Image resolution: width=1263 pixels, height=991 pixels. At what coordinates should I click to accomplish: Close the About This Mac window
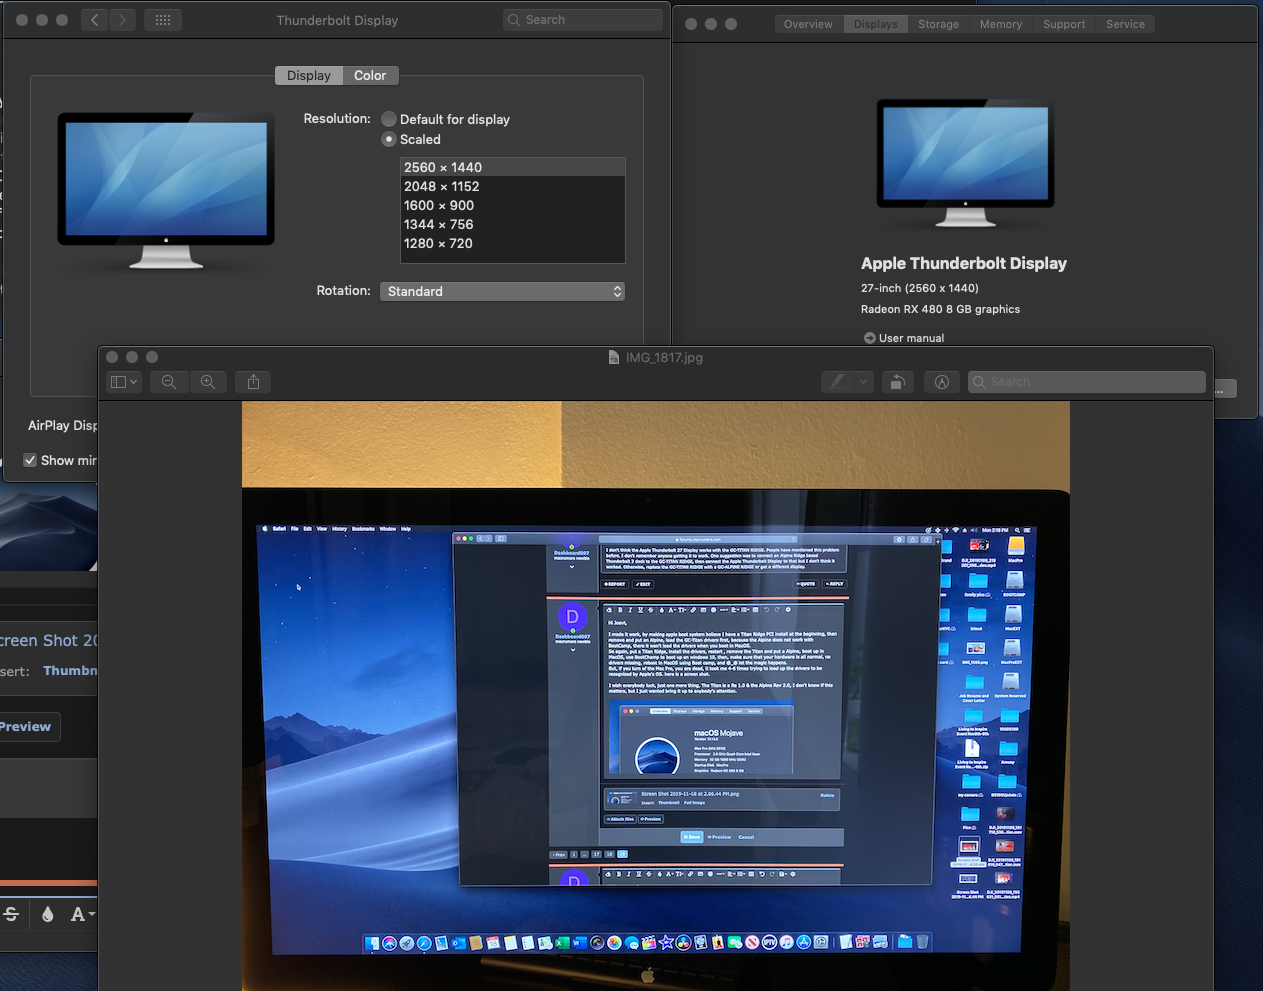pyautogui.click(x=691, y=24)
